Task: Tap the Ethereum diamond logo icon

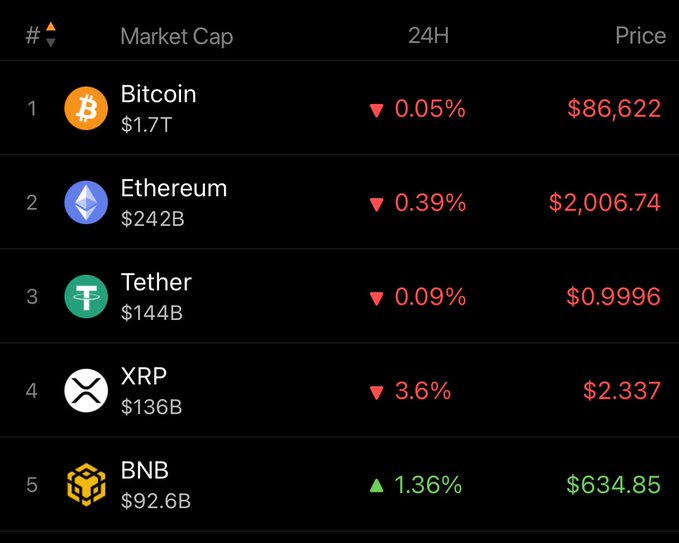Action: pos(86,202)
